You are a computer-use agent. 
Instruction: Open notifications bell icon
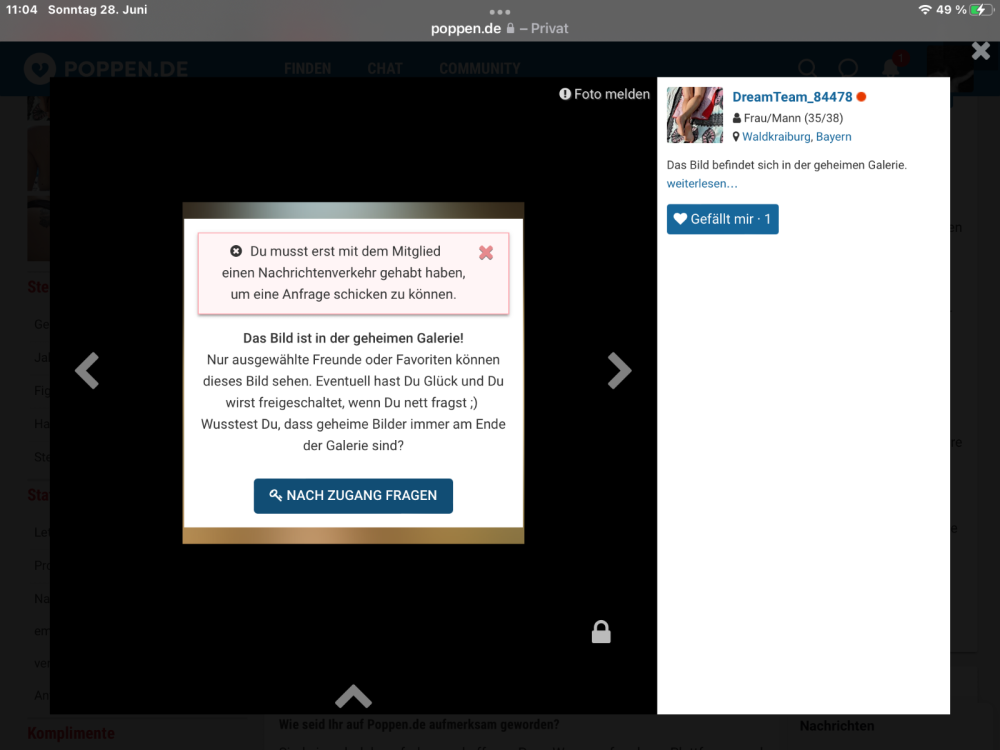[892, 67]
